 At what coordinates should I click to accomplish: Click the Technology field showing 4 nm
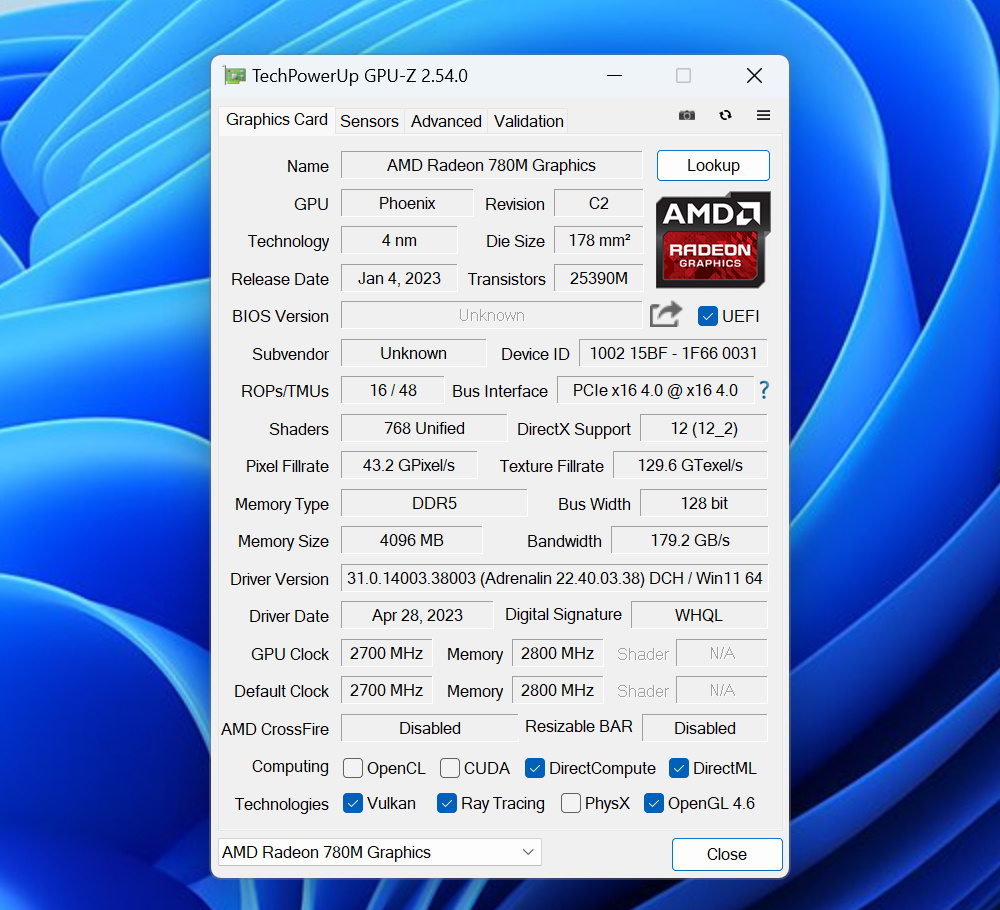[x=399, y=240]
